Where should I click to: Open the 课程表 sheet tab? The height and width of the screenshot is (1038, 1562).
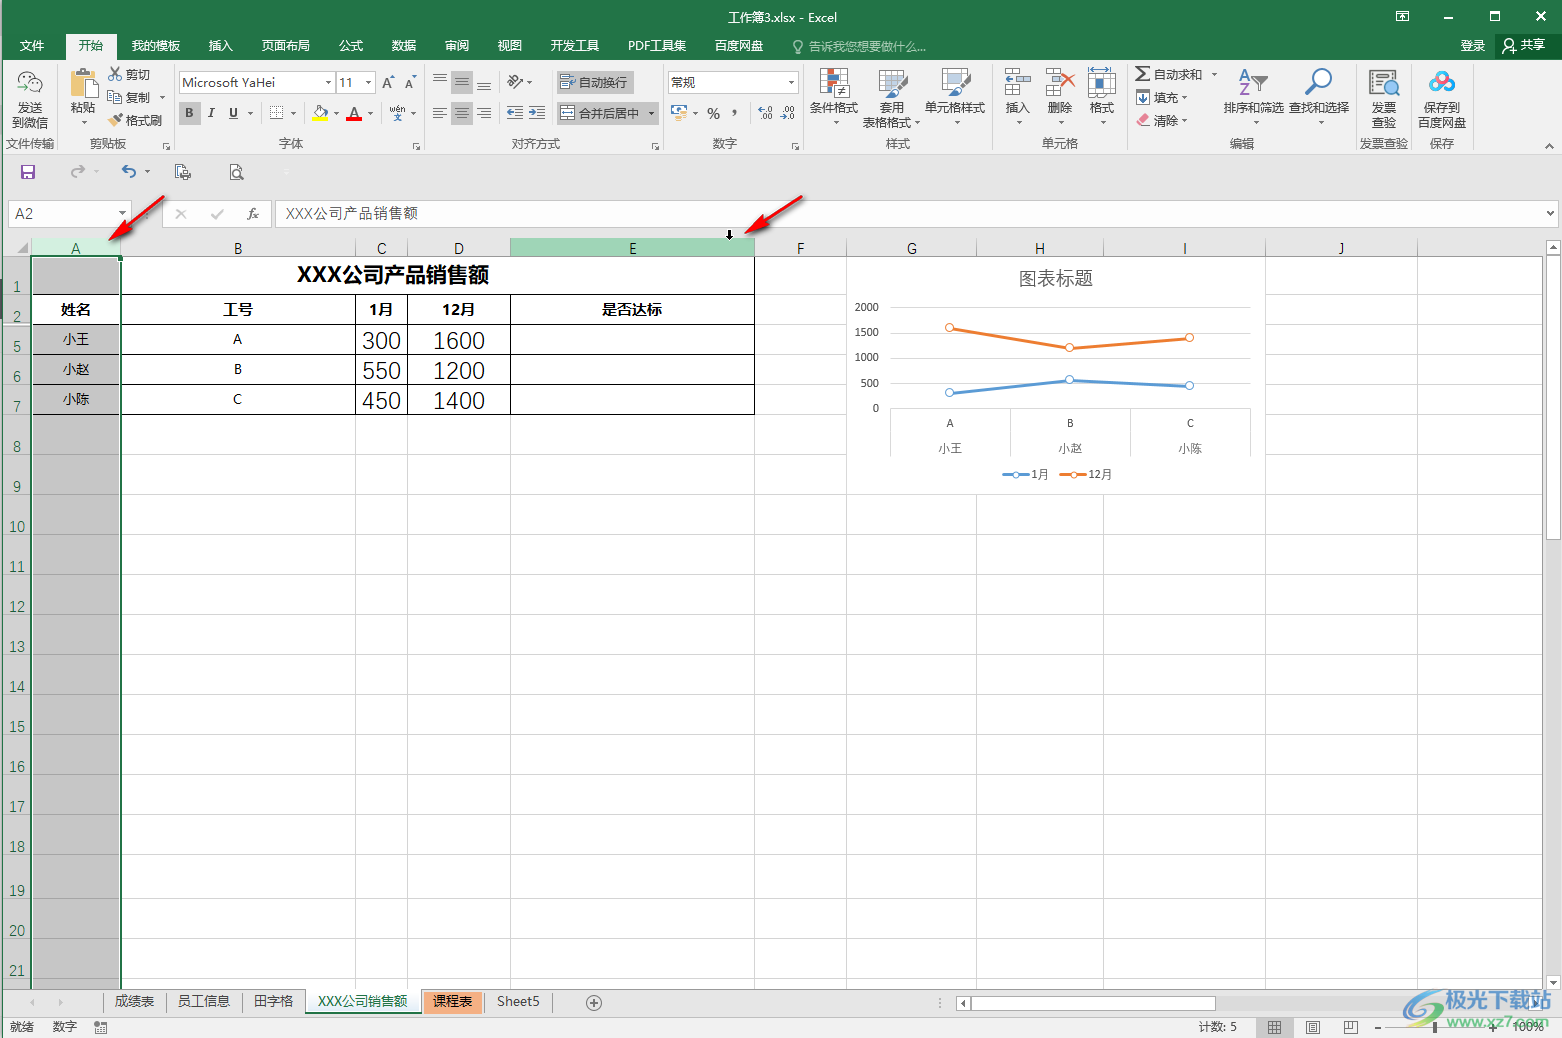(x=452, y=1001)
